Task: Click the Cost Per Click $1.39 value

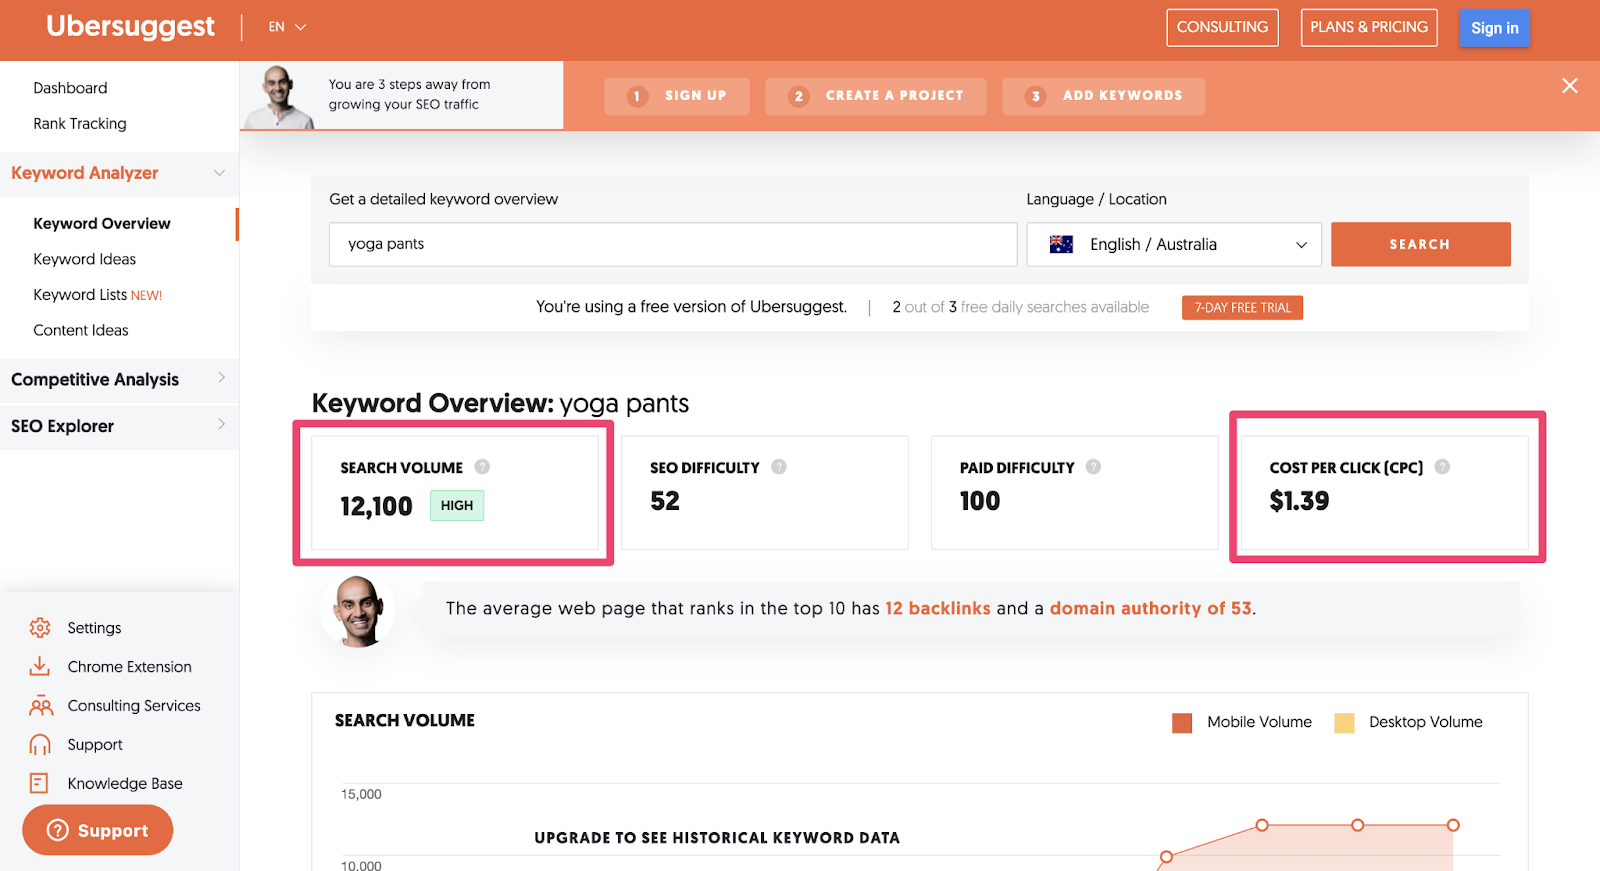Action: pos(1299,501)
